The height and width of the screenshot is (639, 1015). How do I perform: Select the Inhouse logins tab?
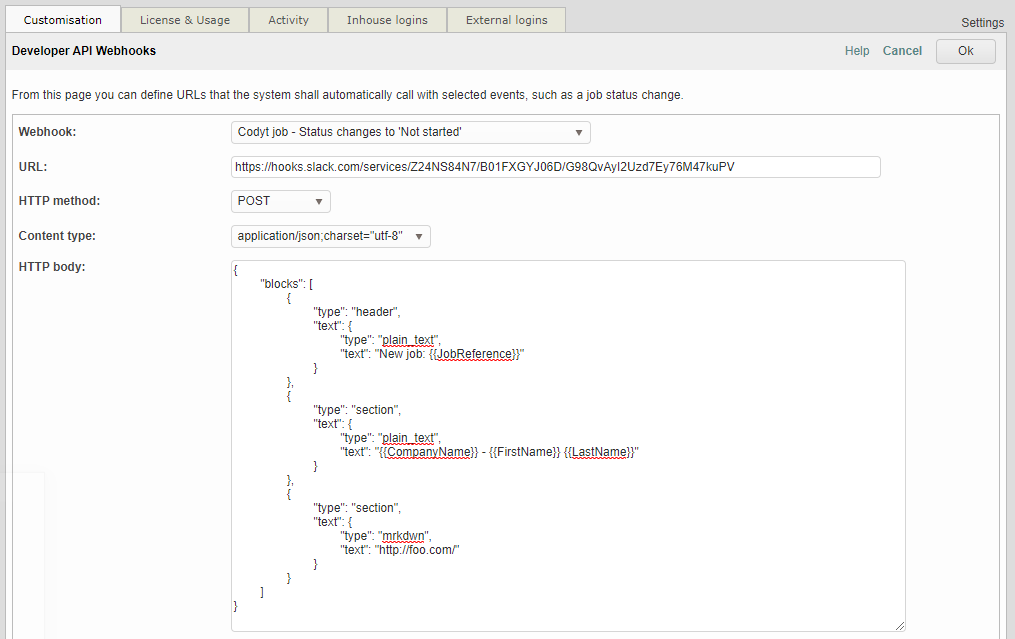click(x=386, y=20)
